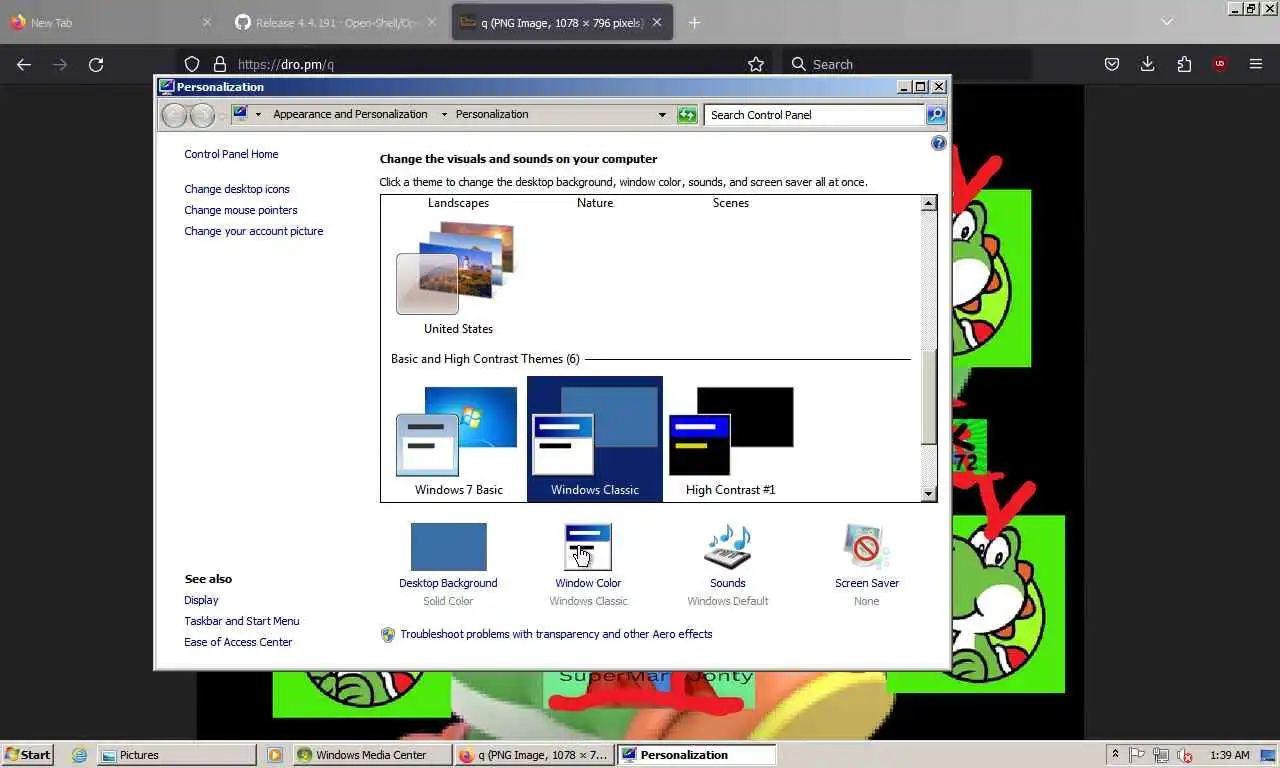Click the Action Center flag tray icon
1280x768 pixels.
tap(1137, 755)
